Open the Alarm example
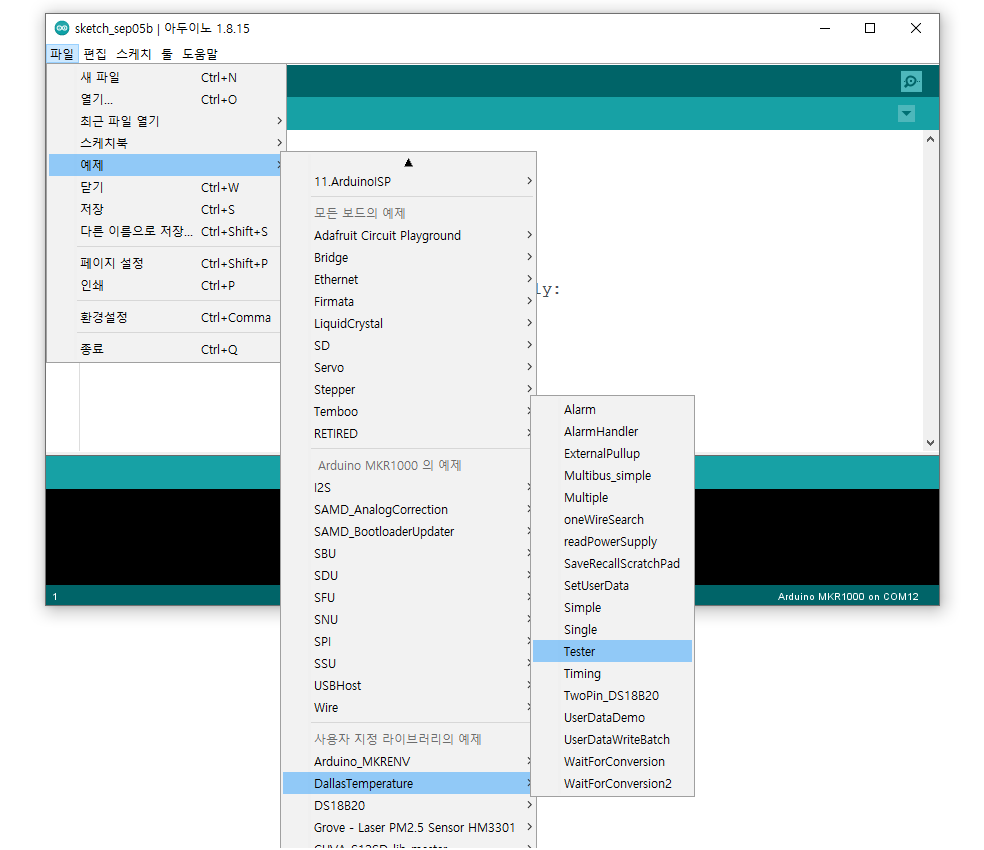984x850 pixels. 612,409
